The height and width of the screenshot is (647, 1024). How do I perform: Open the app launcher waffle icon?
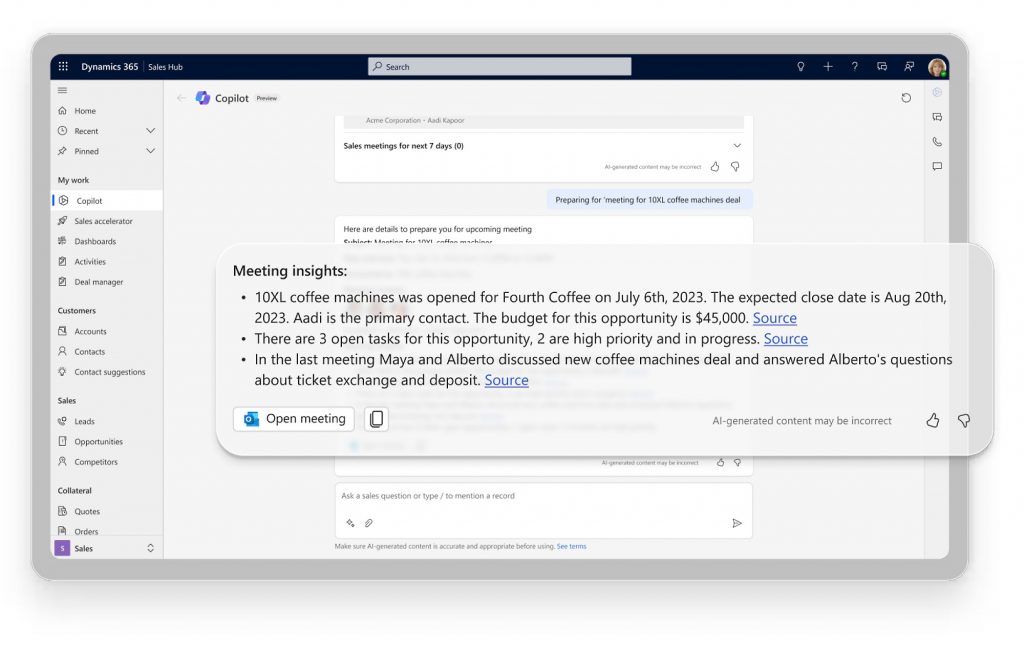tap(63, 66)
